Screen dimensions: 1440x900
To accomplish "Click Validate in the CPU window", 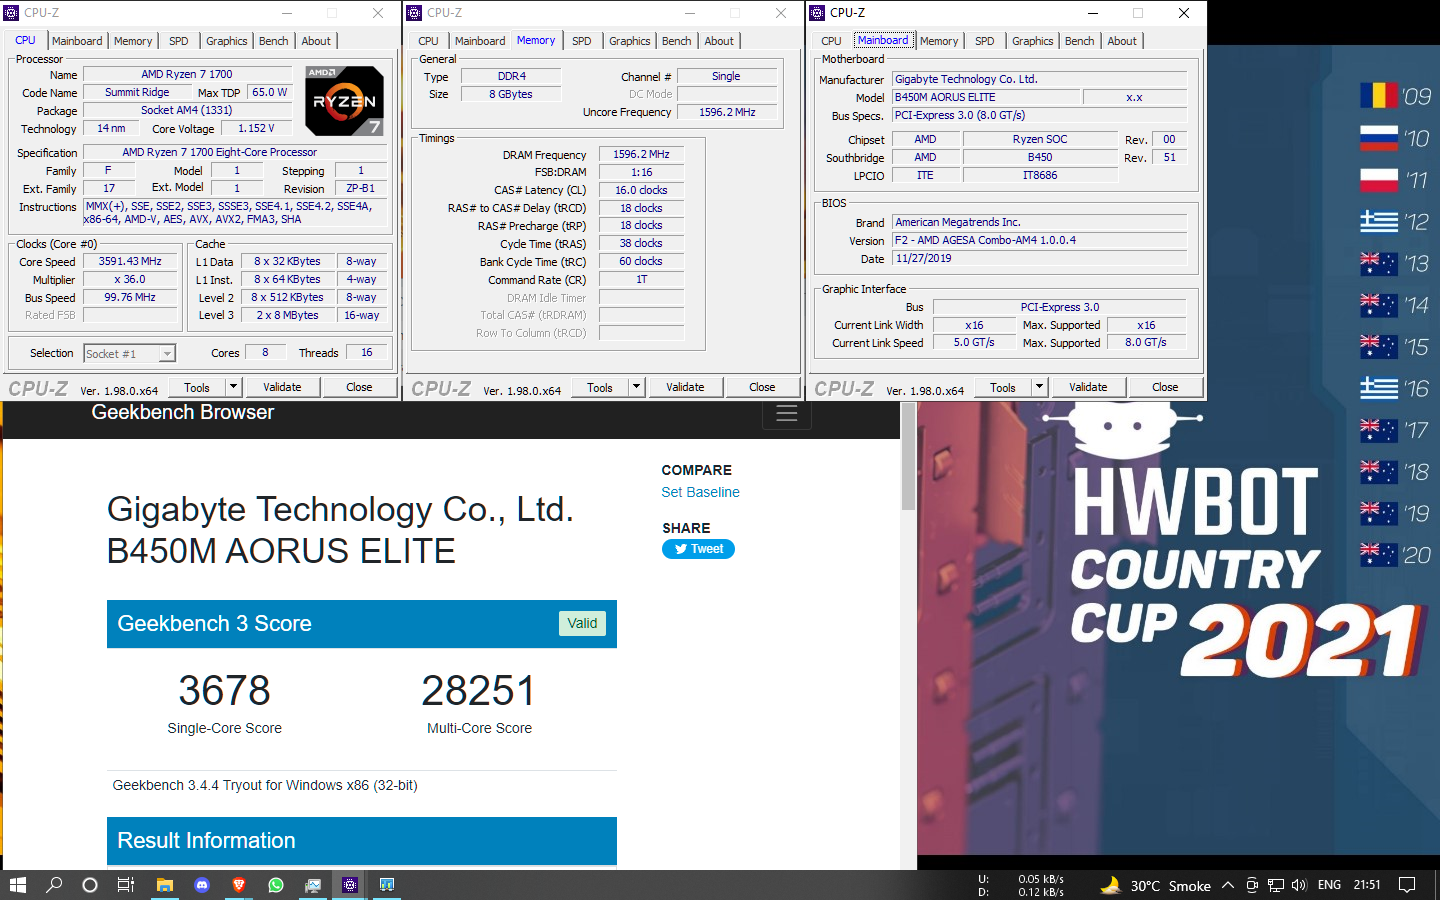I will [282, 387].
